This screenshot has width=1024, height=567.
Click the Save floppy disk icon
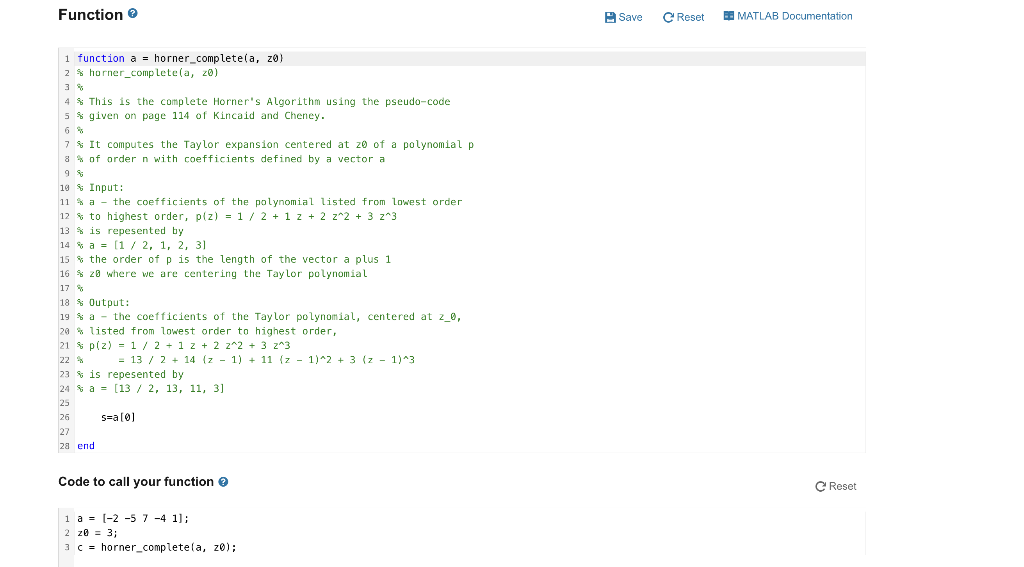[610, 18]
